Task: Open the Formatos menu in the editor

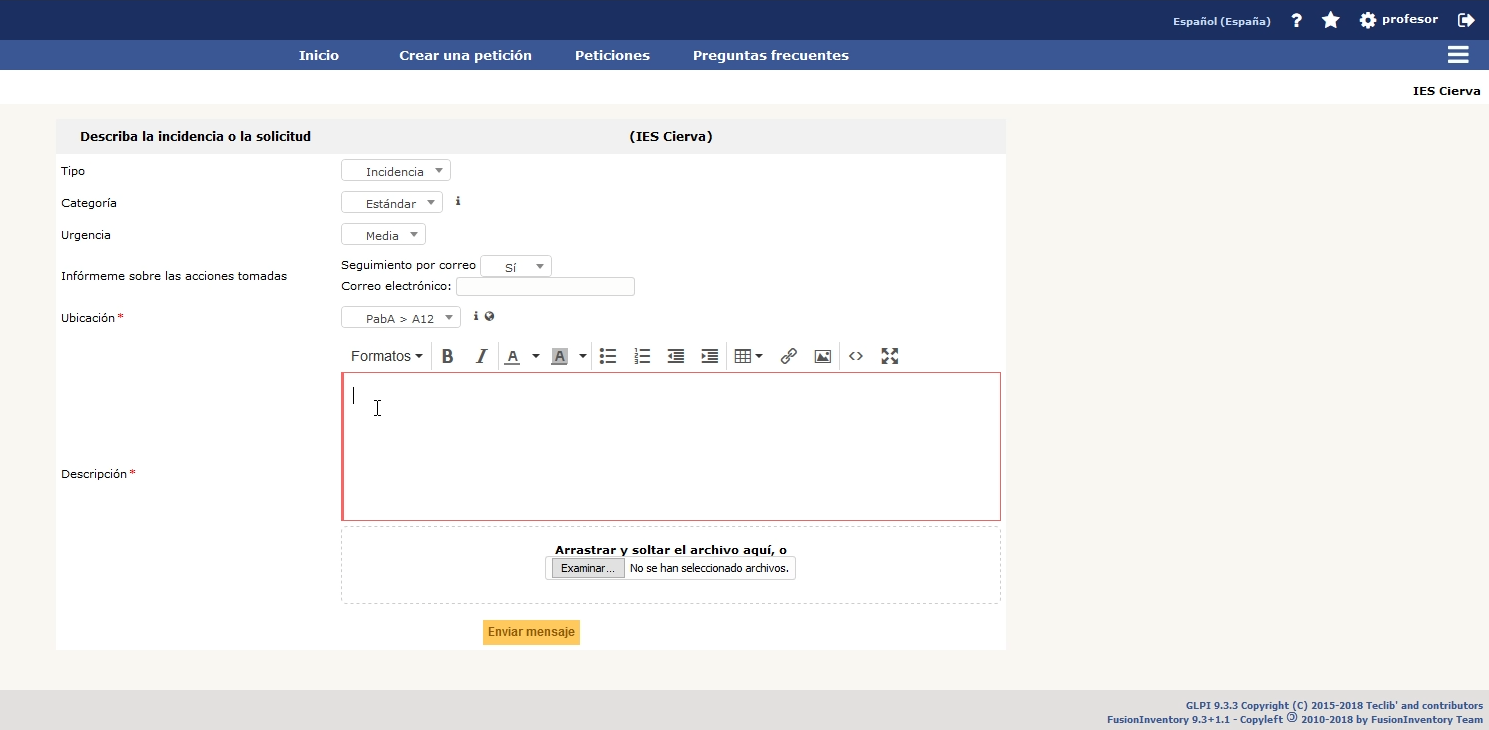Action: [x=386, y=356]
